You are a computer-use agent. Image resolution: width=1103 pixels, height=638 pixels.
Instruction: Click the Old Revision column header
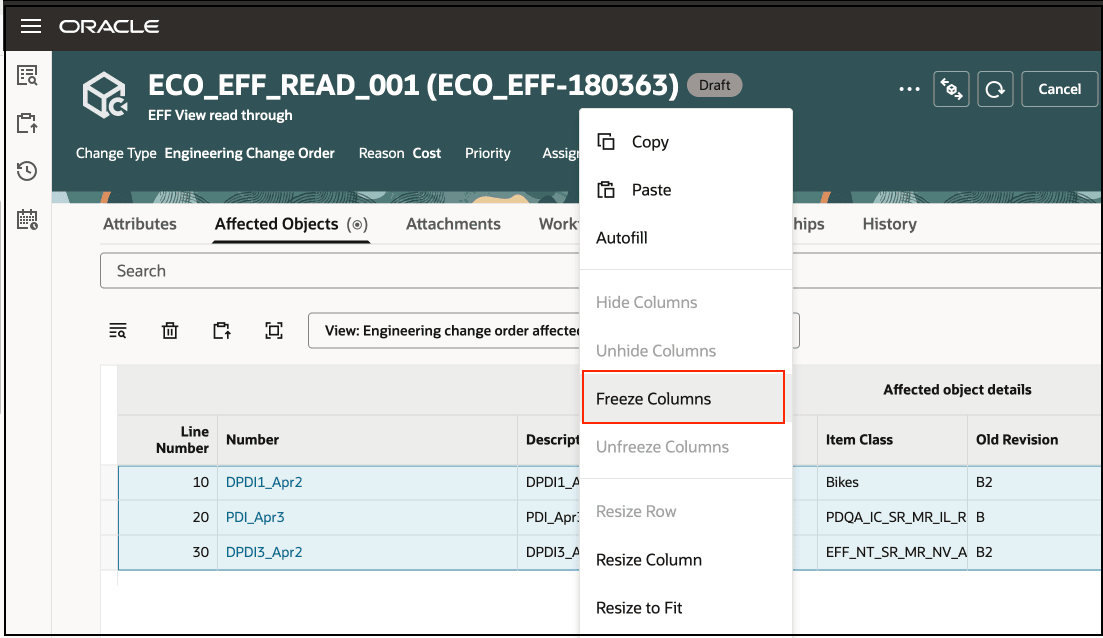[x=1035, y=440]
